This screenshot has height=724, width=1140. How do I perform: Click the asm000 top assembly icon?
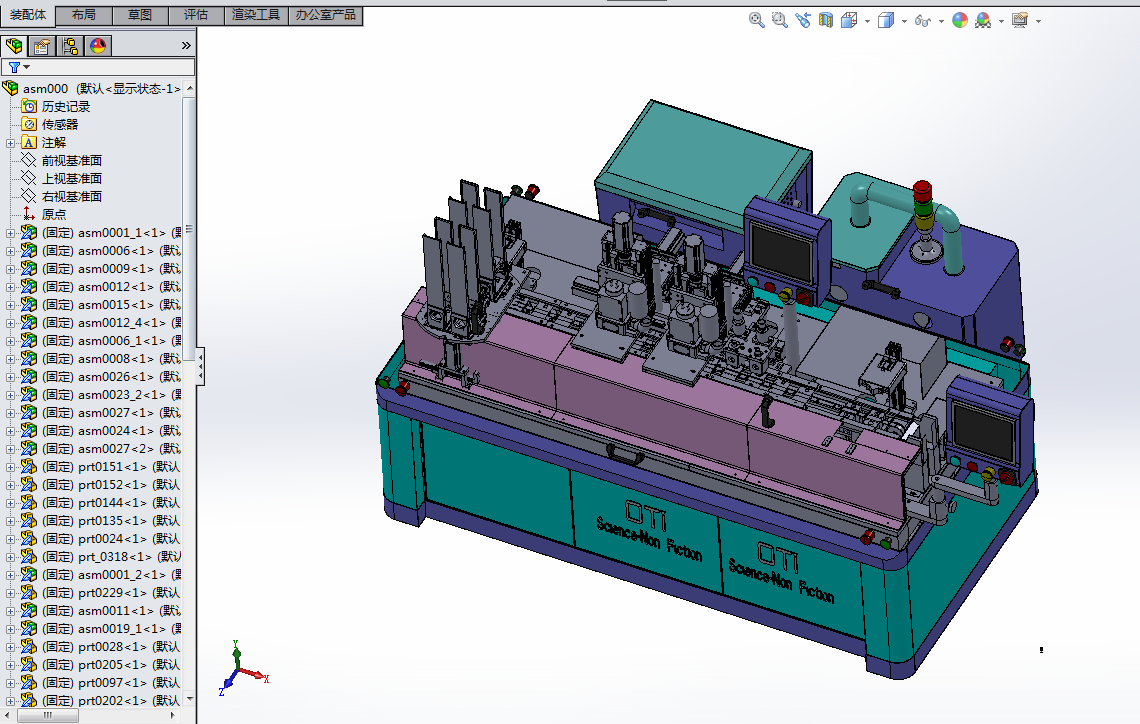point(10,88)
